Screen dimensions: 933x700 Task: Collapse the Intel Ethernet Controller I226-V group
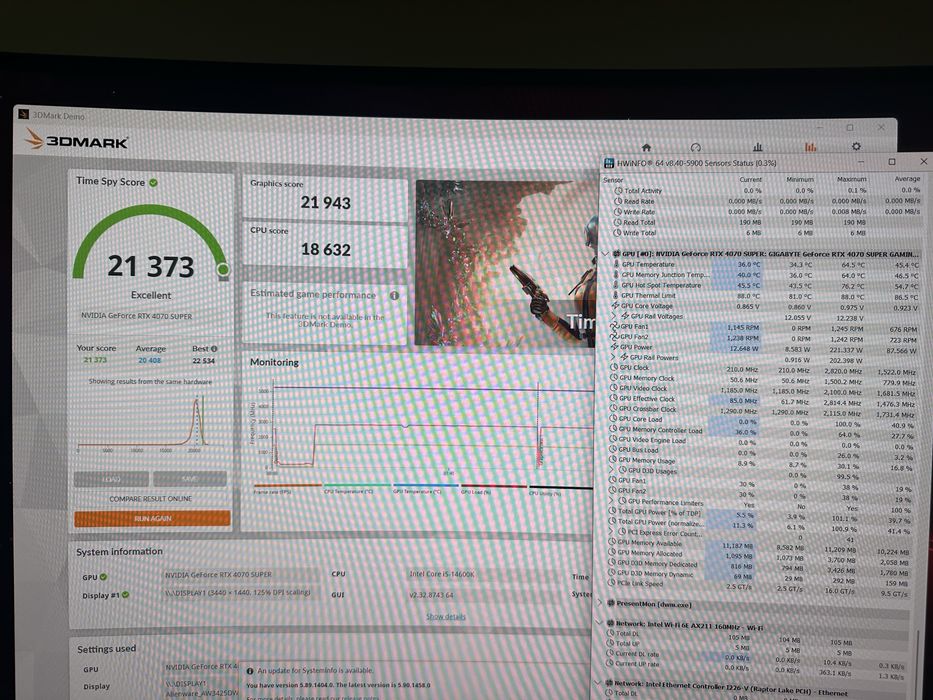click(x=599, y=683)
